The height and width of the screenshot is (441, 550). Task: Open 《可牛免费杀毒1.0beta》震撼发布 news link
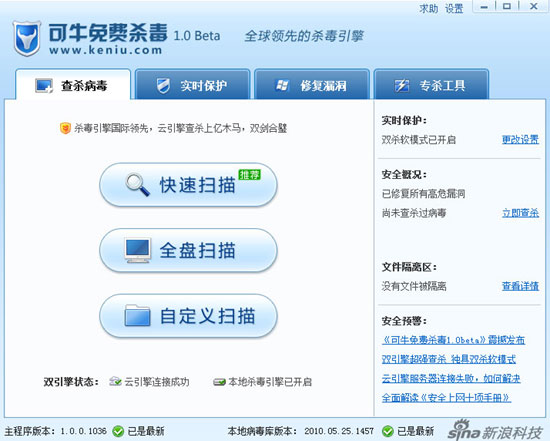pos(453,340)
